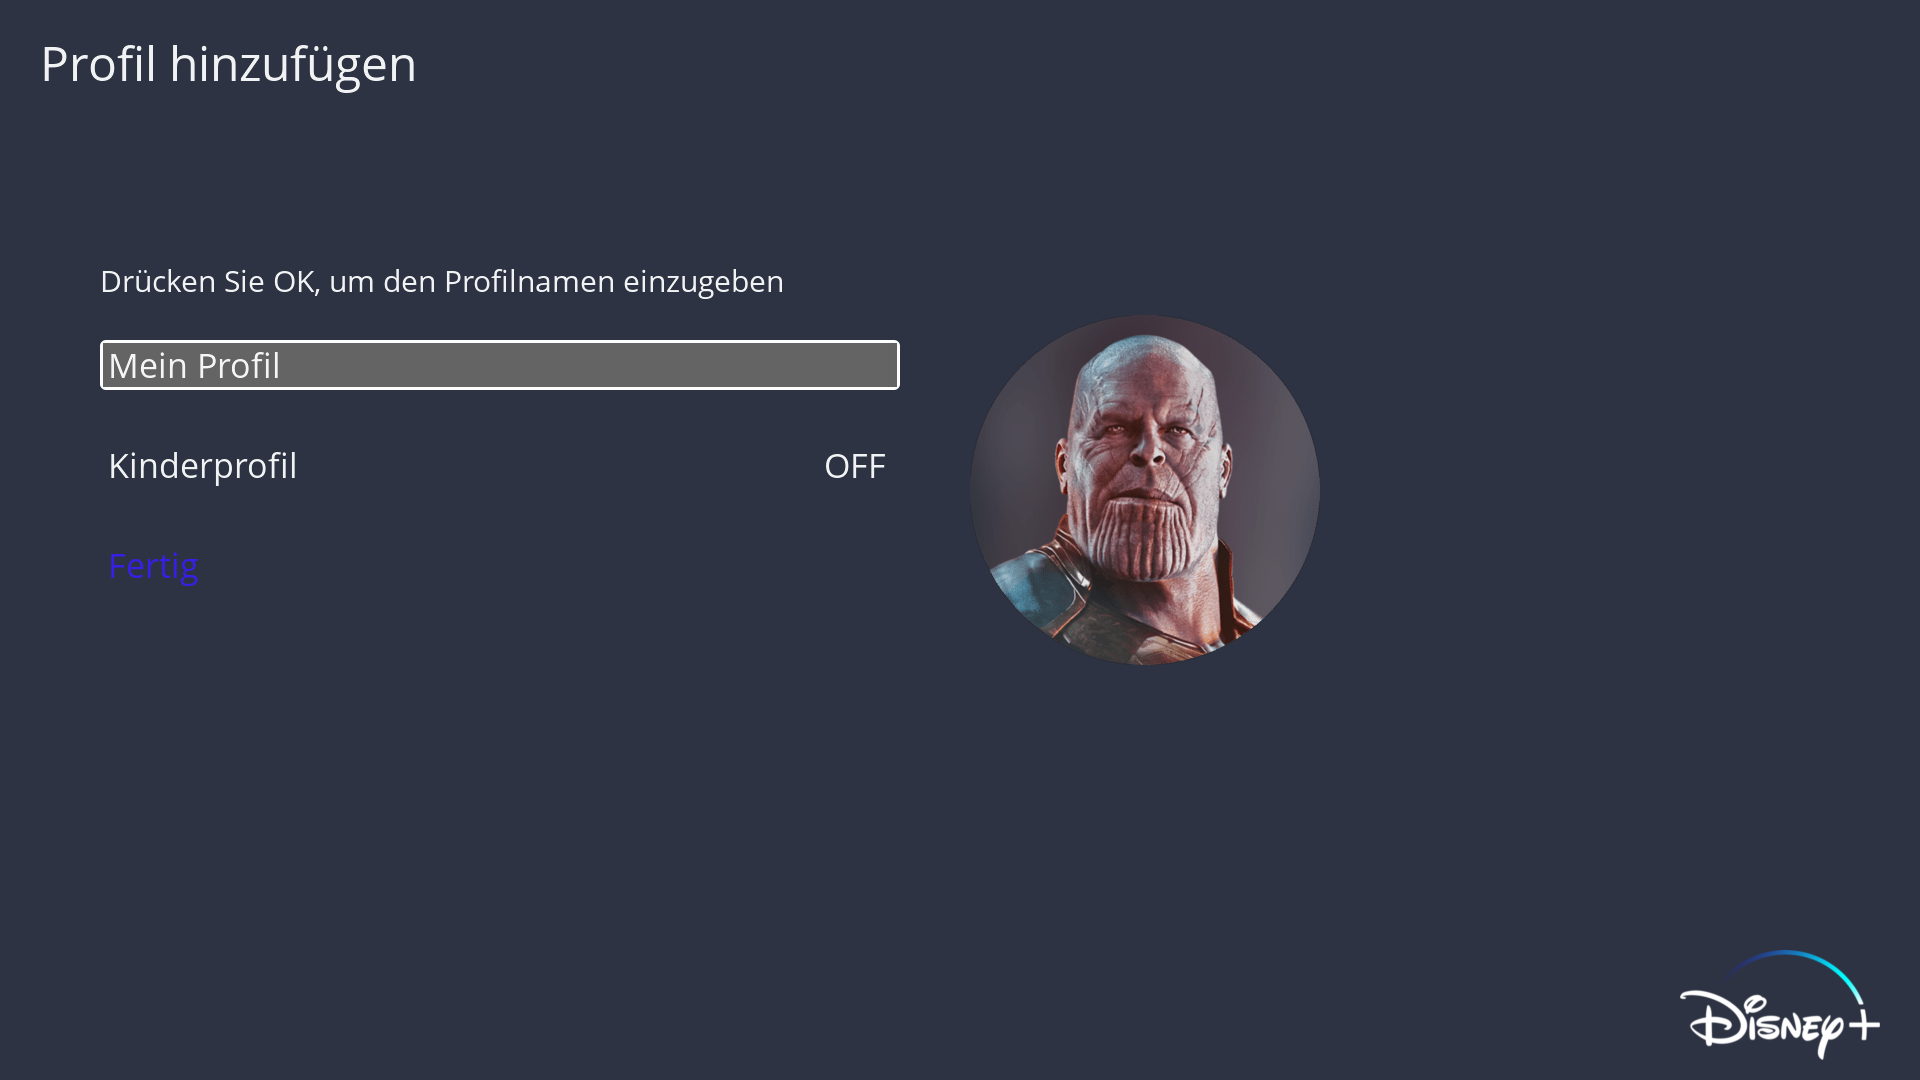This screenshot has width=1920, height=1080.
Task: Select the Kinderprofil row label
Action: tap(202, 466)
